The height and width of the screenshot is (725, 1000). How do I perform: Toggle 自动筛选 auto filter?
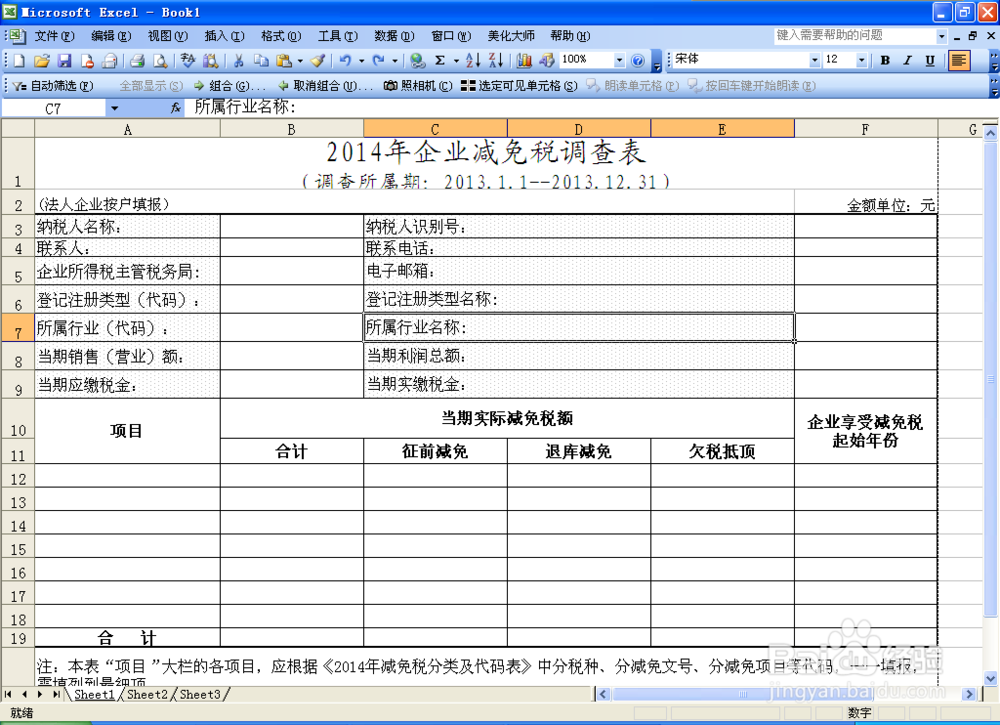coord(52,85)
